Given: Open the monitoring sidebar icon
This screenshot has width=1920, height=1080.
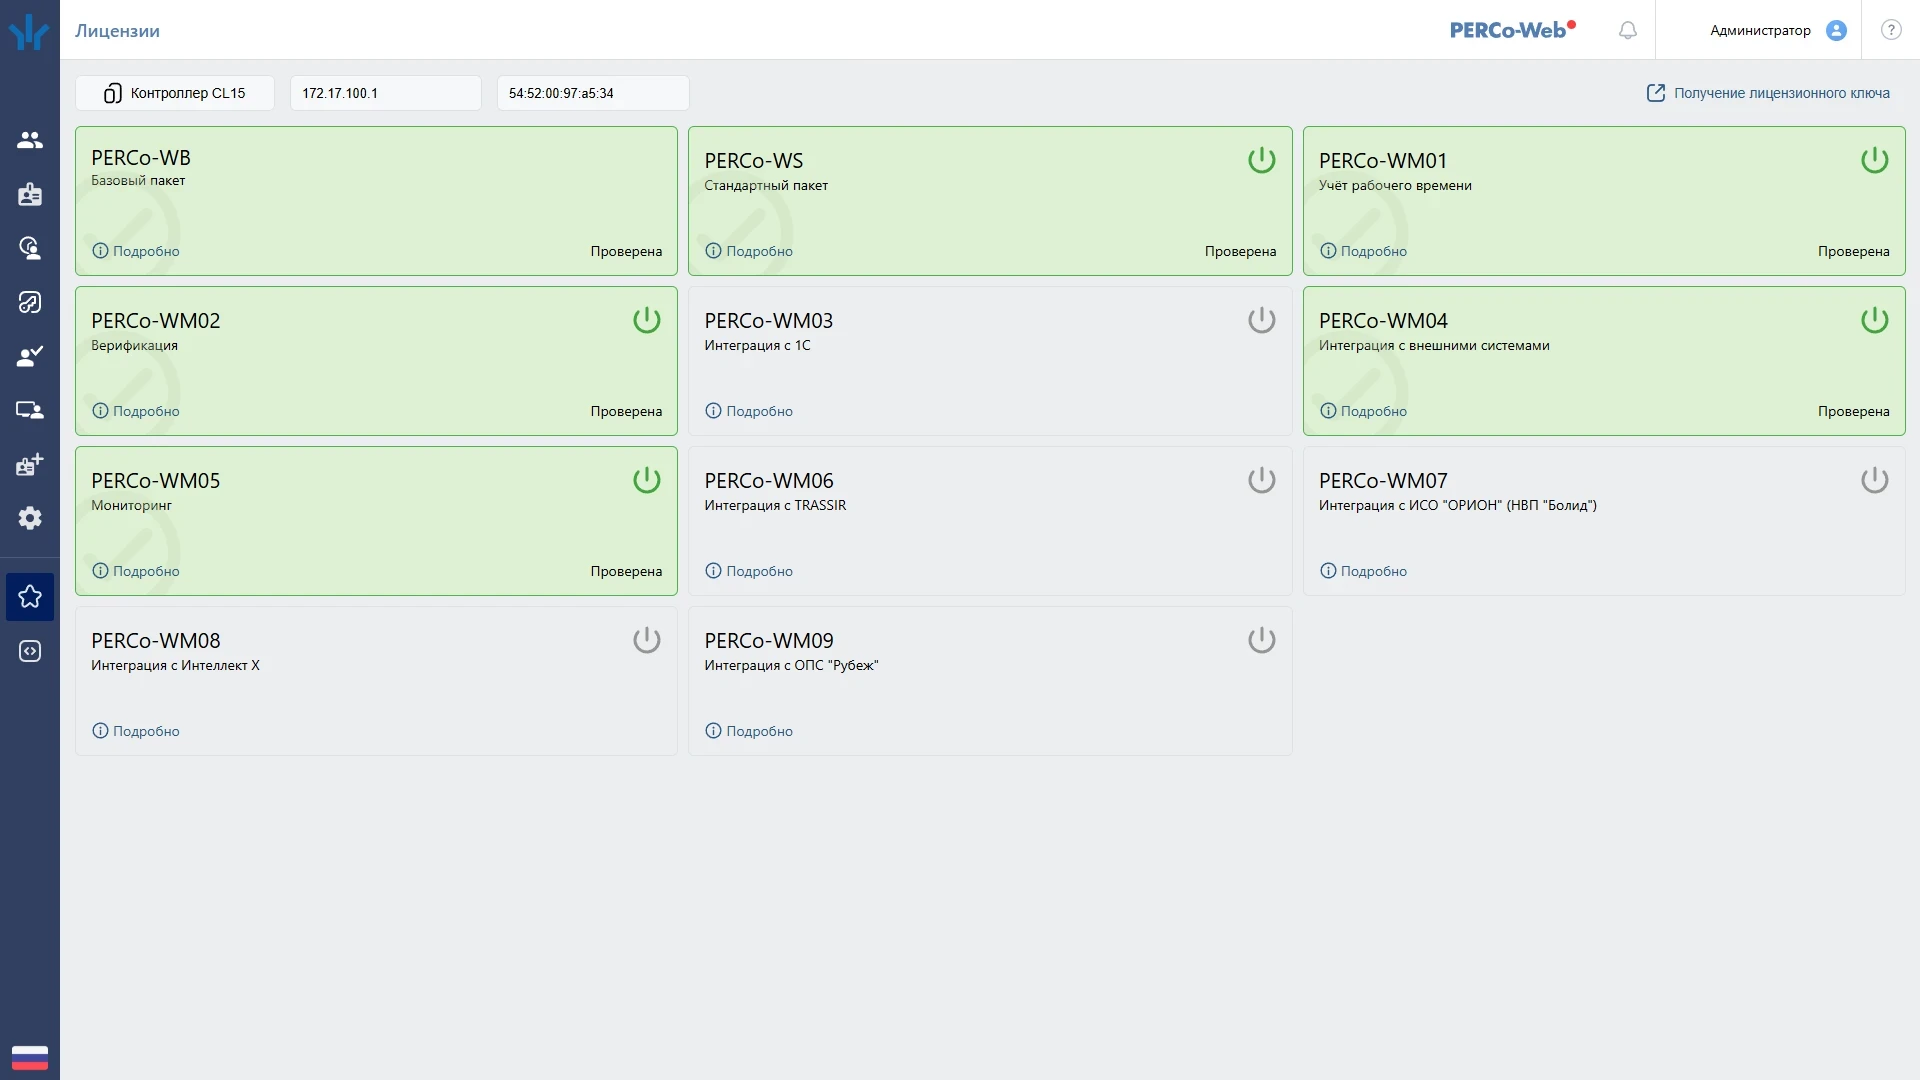Looking at the screenshot, I should 30,410.
